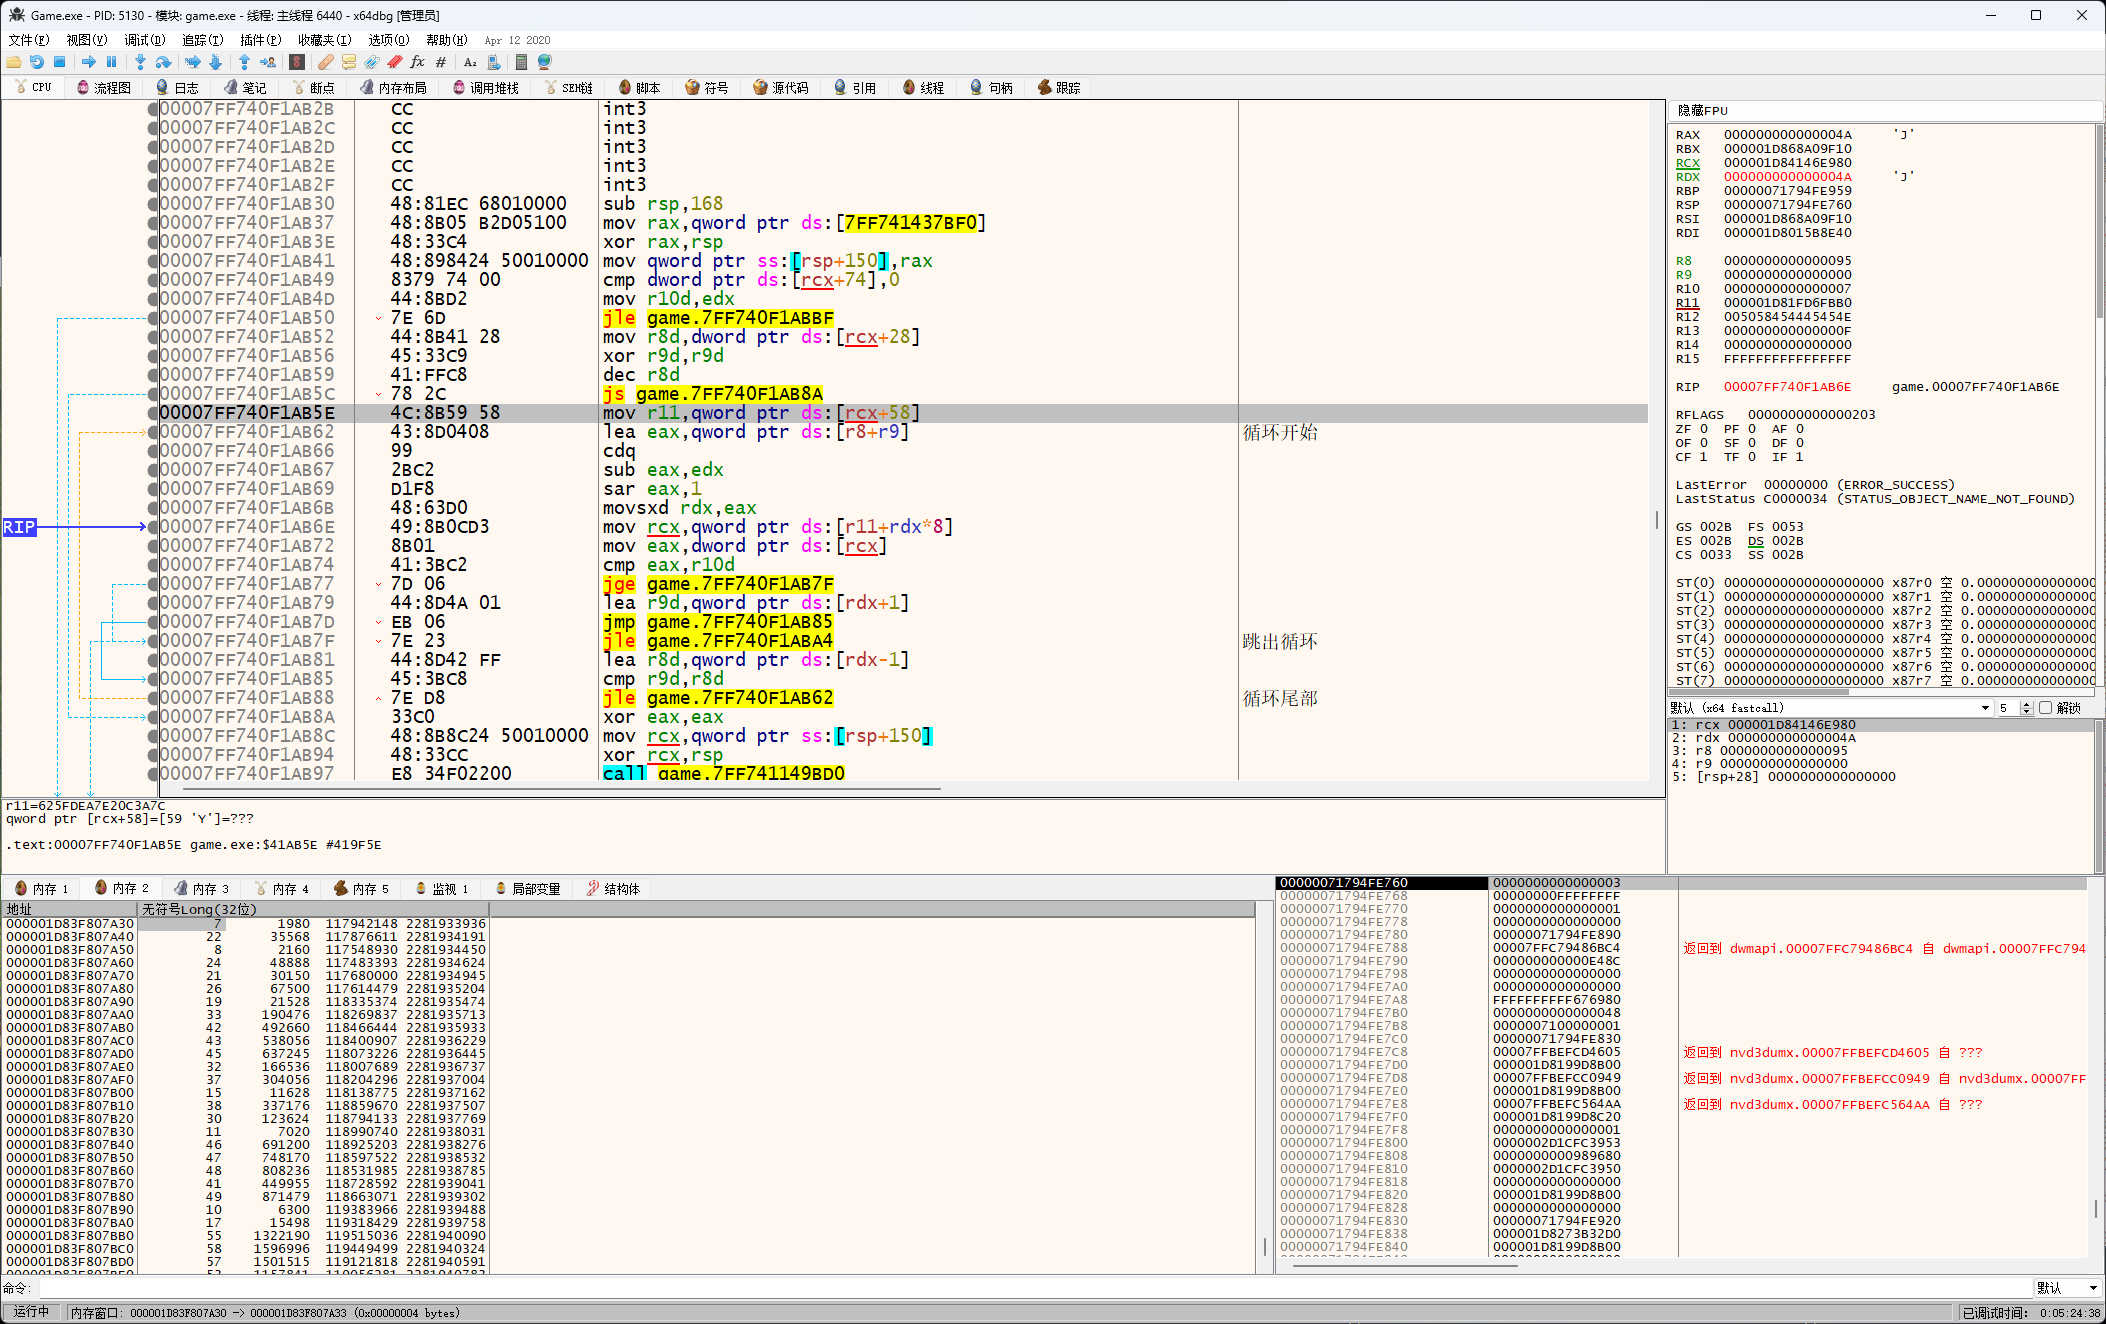This screenshot has width=2106, height=1324.
Task: Open the 默认 dropdown beside command bar
Action: 2066,1288
